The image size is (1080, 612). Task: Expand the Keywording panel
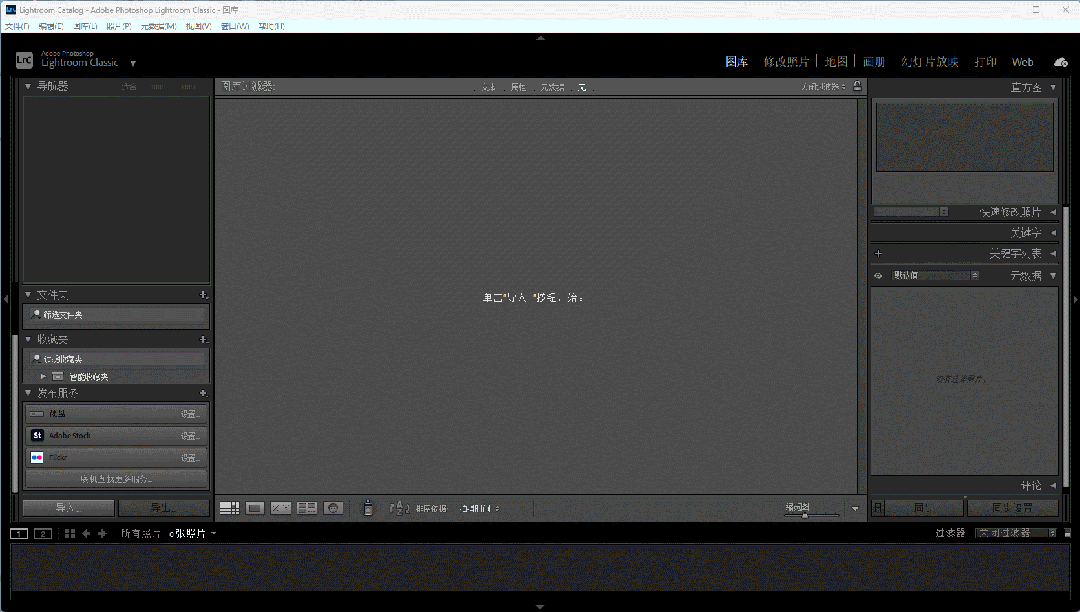point(1053,233)
